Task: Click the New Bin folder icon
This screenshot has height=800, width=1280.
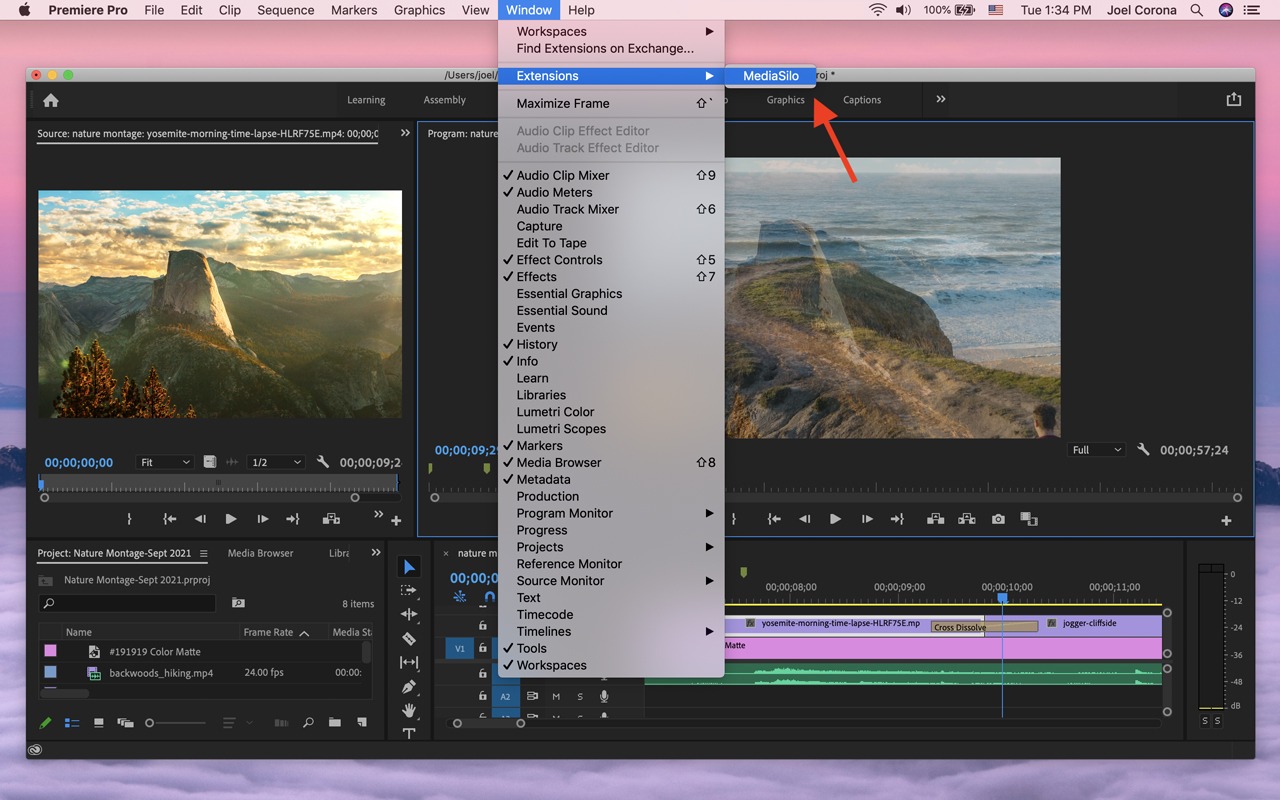Action: pos(335,723)
